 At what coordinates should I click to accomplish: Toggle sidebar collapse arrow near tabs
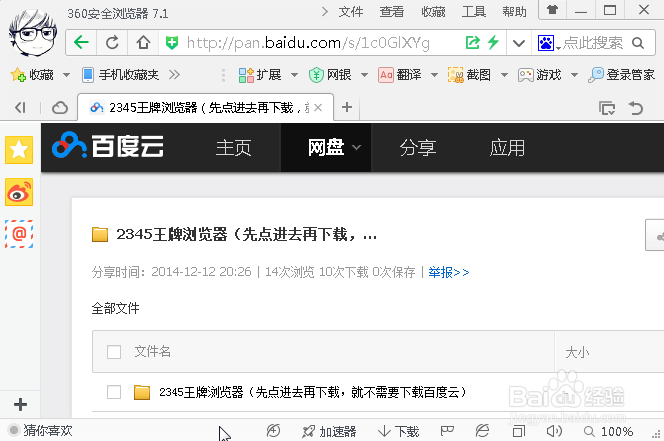[x=20, y=108]
